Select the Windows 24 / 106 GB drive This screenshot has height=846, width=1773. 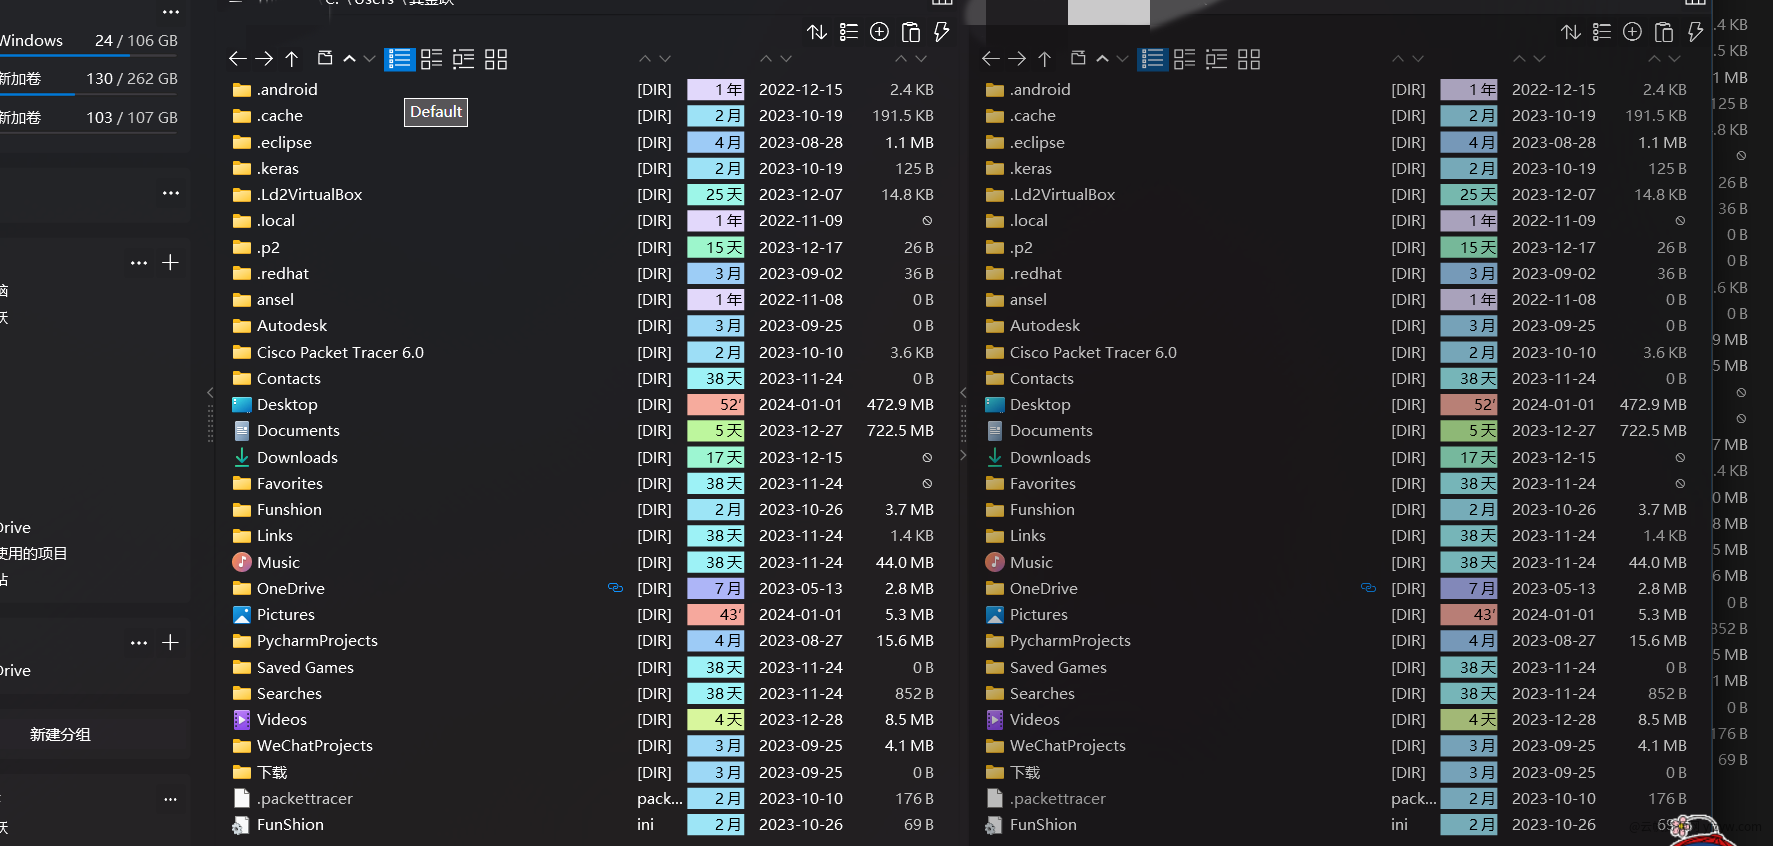coord(90,42)
